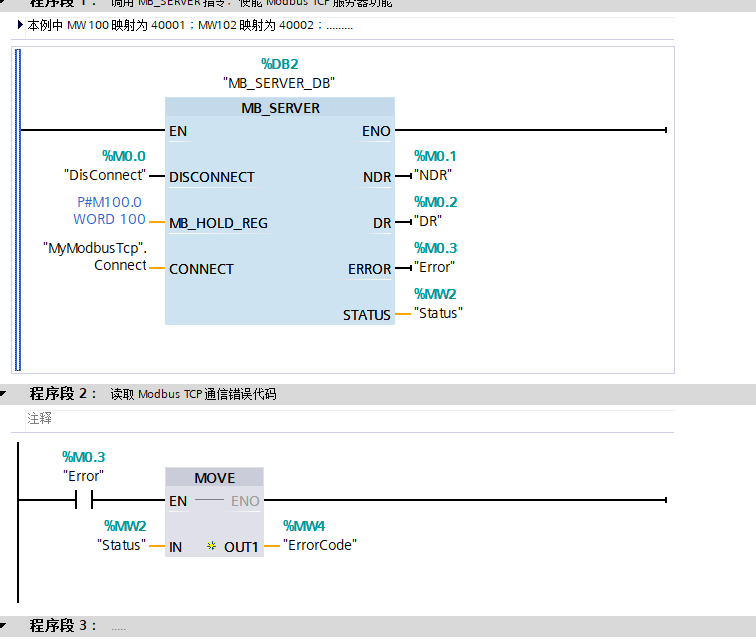Click the "ErrorCode" operand at MOVE OUT1

tap(320, 545)
